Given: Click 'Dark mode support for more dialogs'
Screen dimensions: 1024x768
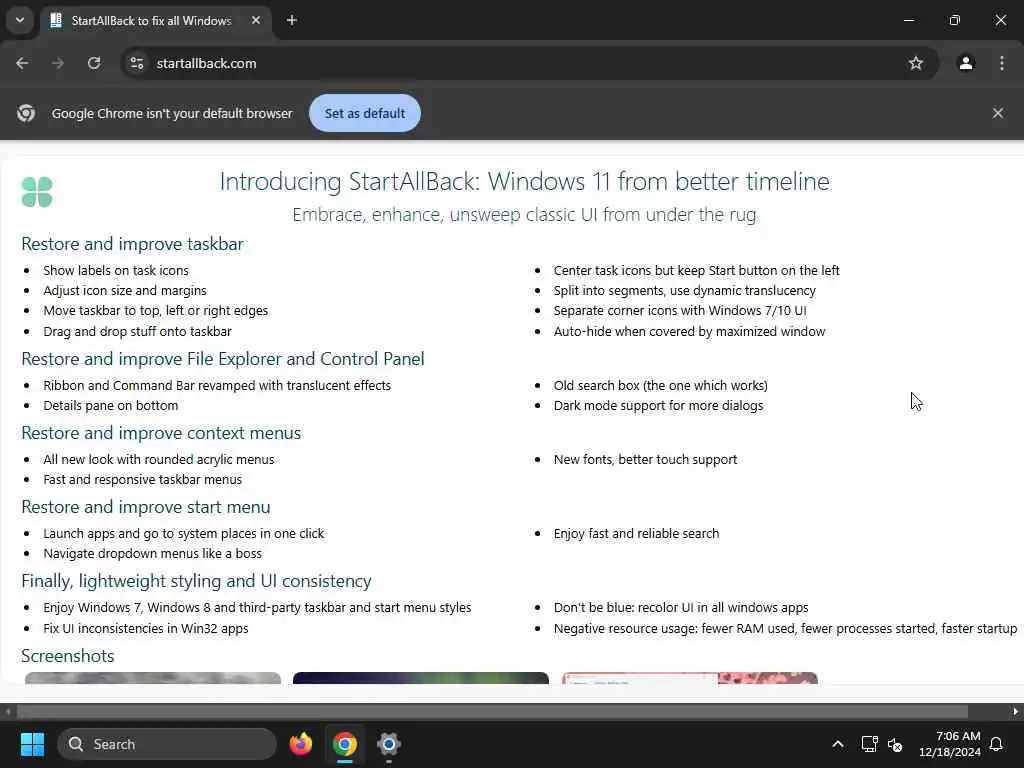Looking at the screenshot, I should (x=658, y=406).
